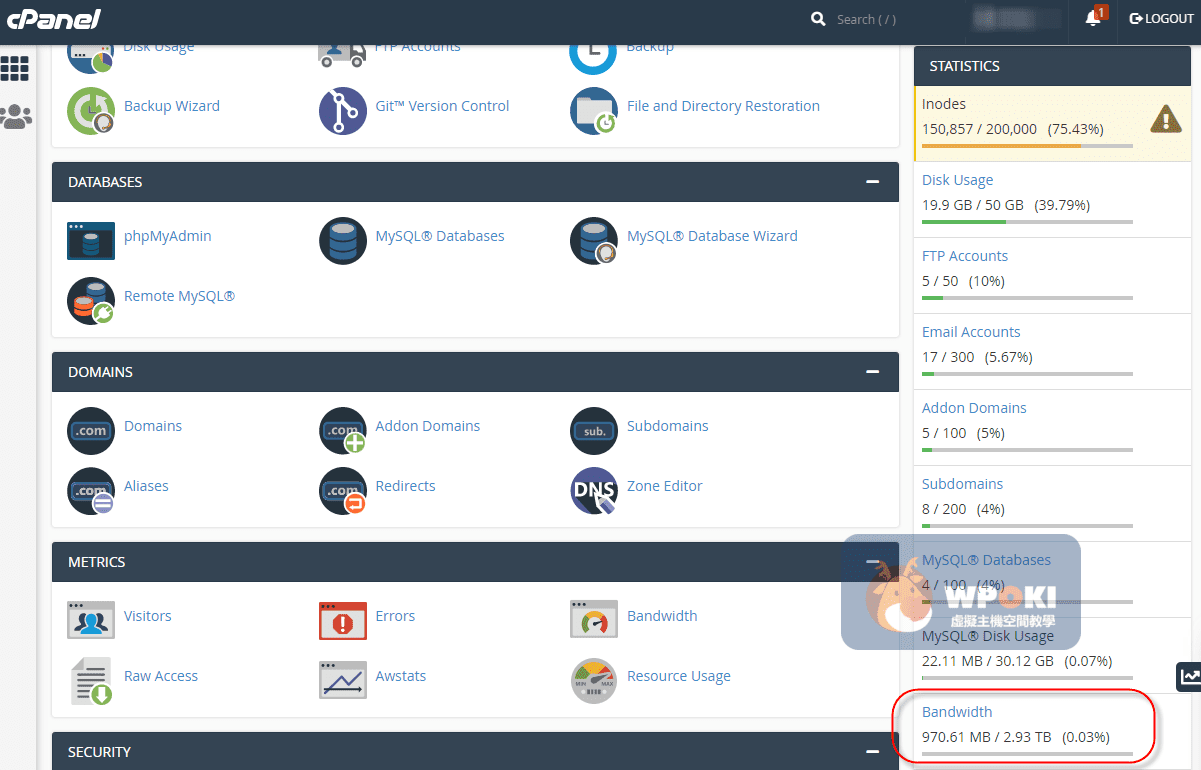1201x770 pixels.
Task: Open the user manager sidebar icon
Action: click(15, 117)
